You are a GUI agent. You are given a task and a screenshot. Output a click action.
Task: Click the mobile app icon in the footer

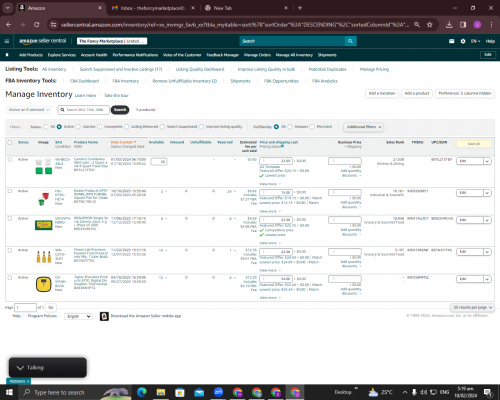(x=104, y=316)
